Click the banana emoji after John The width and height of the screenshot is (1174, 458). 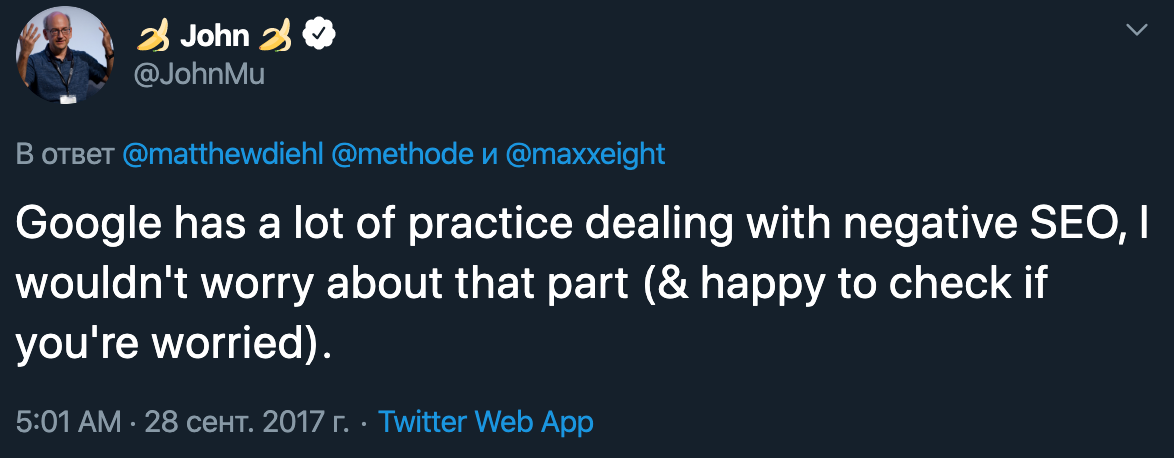pyautogui.click(x=276, y=37)
